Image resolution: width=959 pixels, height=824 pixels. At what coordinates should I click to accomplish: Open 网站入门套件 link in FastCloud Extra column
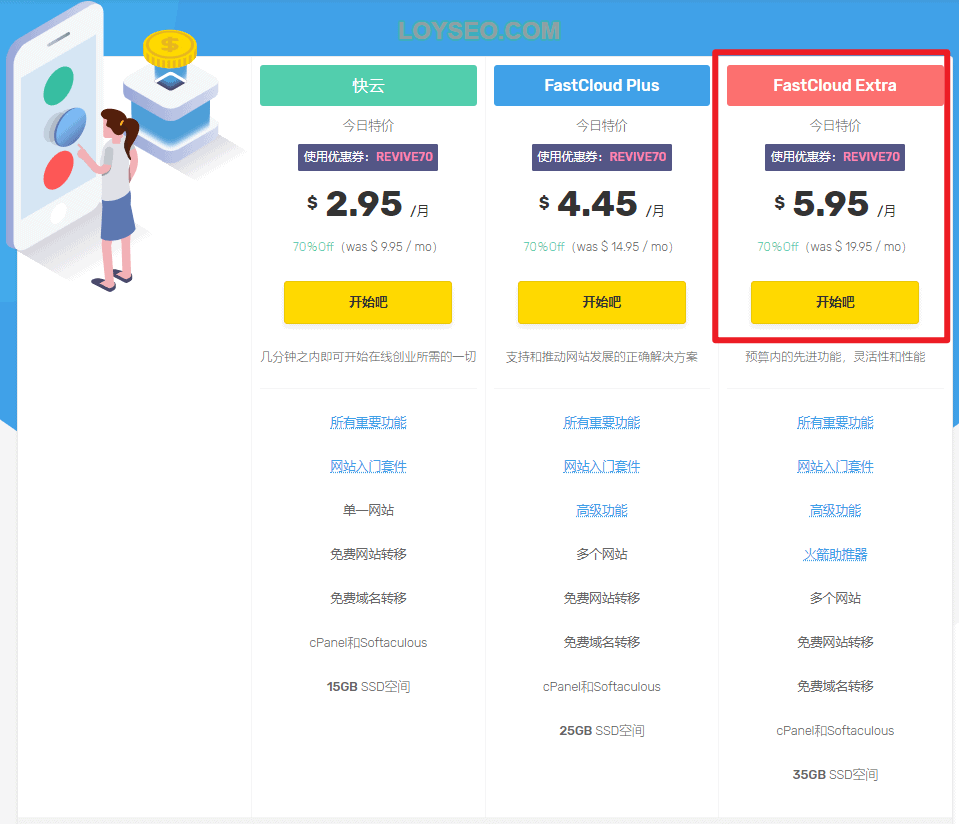point(835,467)
